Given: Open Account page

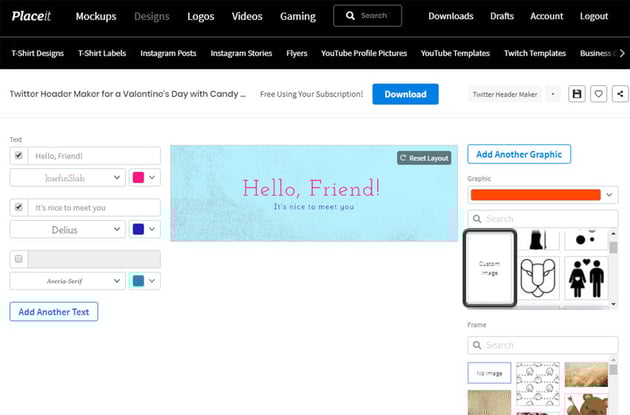Looking at the screenshot, I should (546, 16).
